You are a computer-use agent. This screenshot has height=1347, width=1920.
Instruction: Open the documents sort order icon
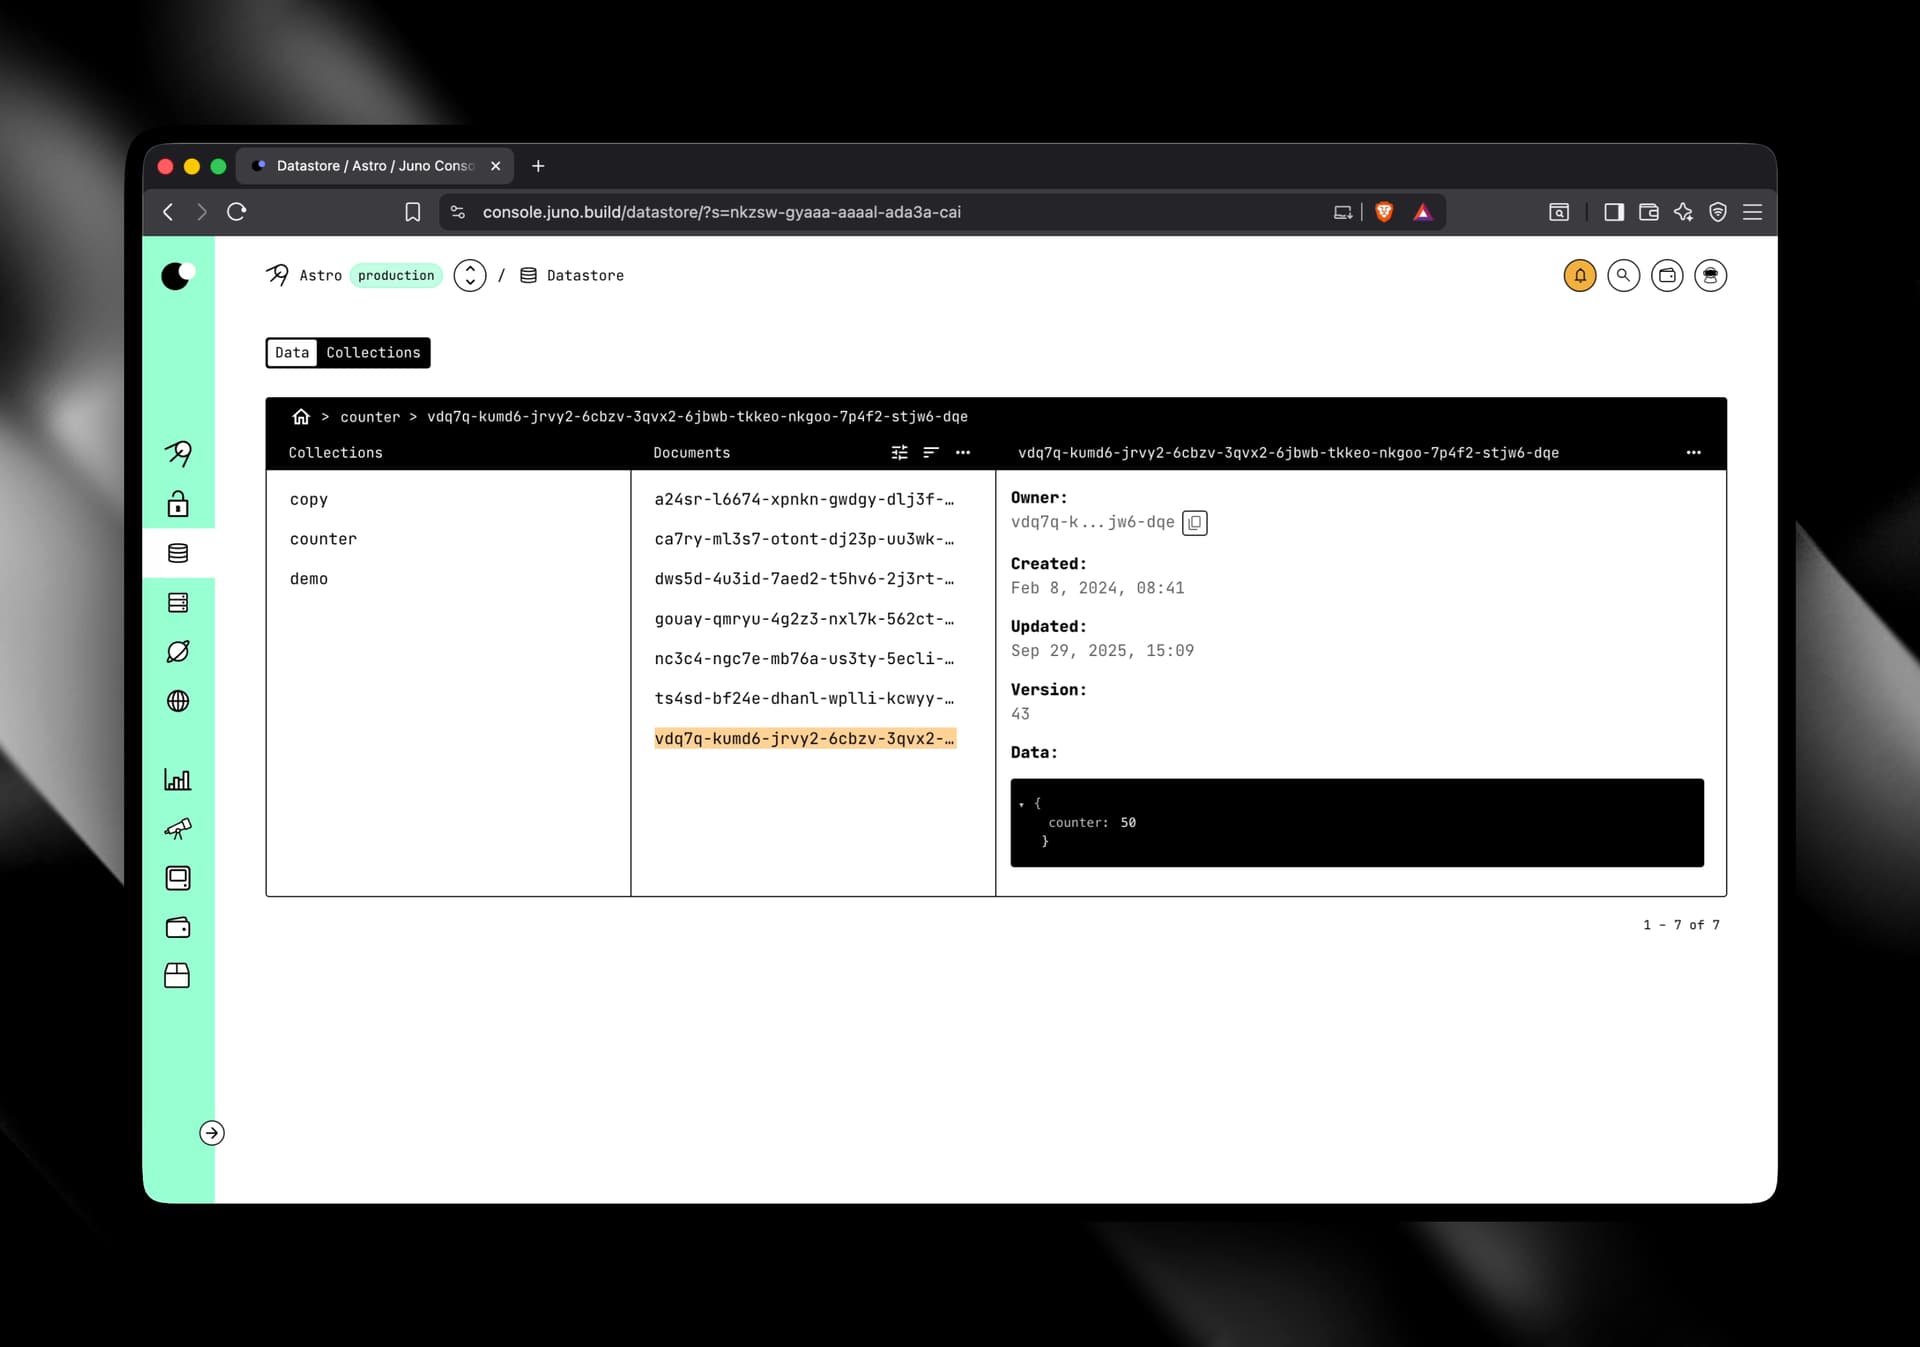[930, 453]
